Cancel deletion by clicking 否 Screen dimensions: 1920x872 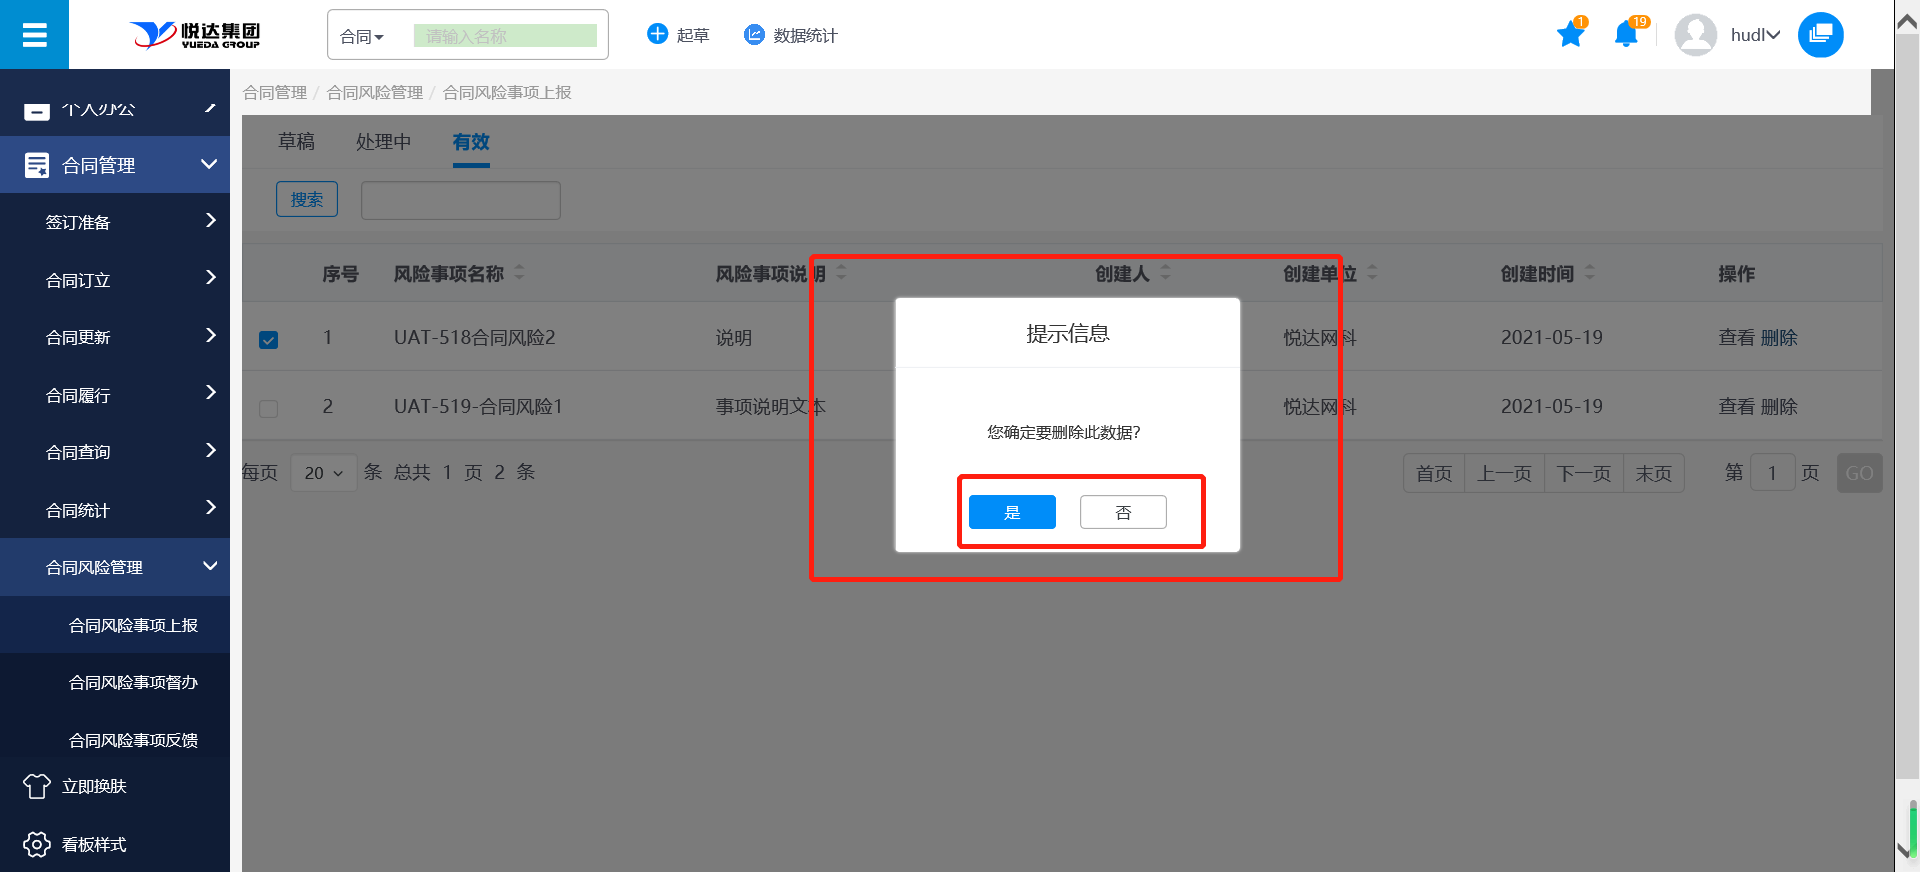click(1123, 512)
